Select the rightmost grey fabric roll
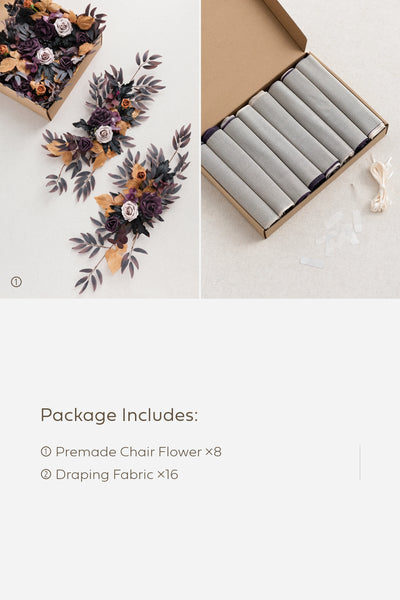 coord(341,94)
